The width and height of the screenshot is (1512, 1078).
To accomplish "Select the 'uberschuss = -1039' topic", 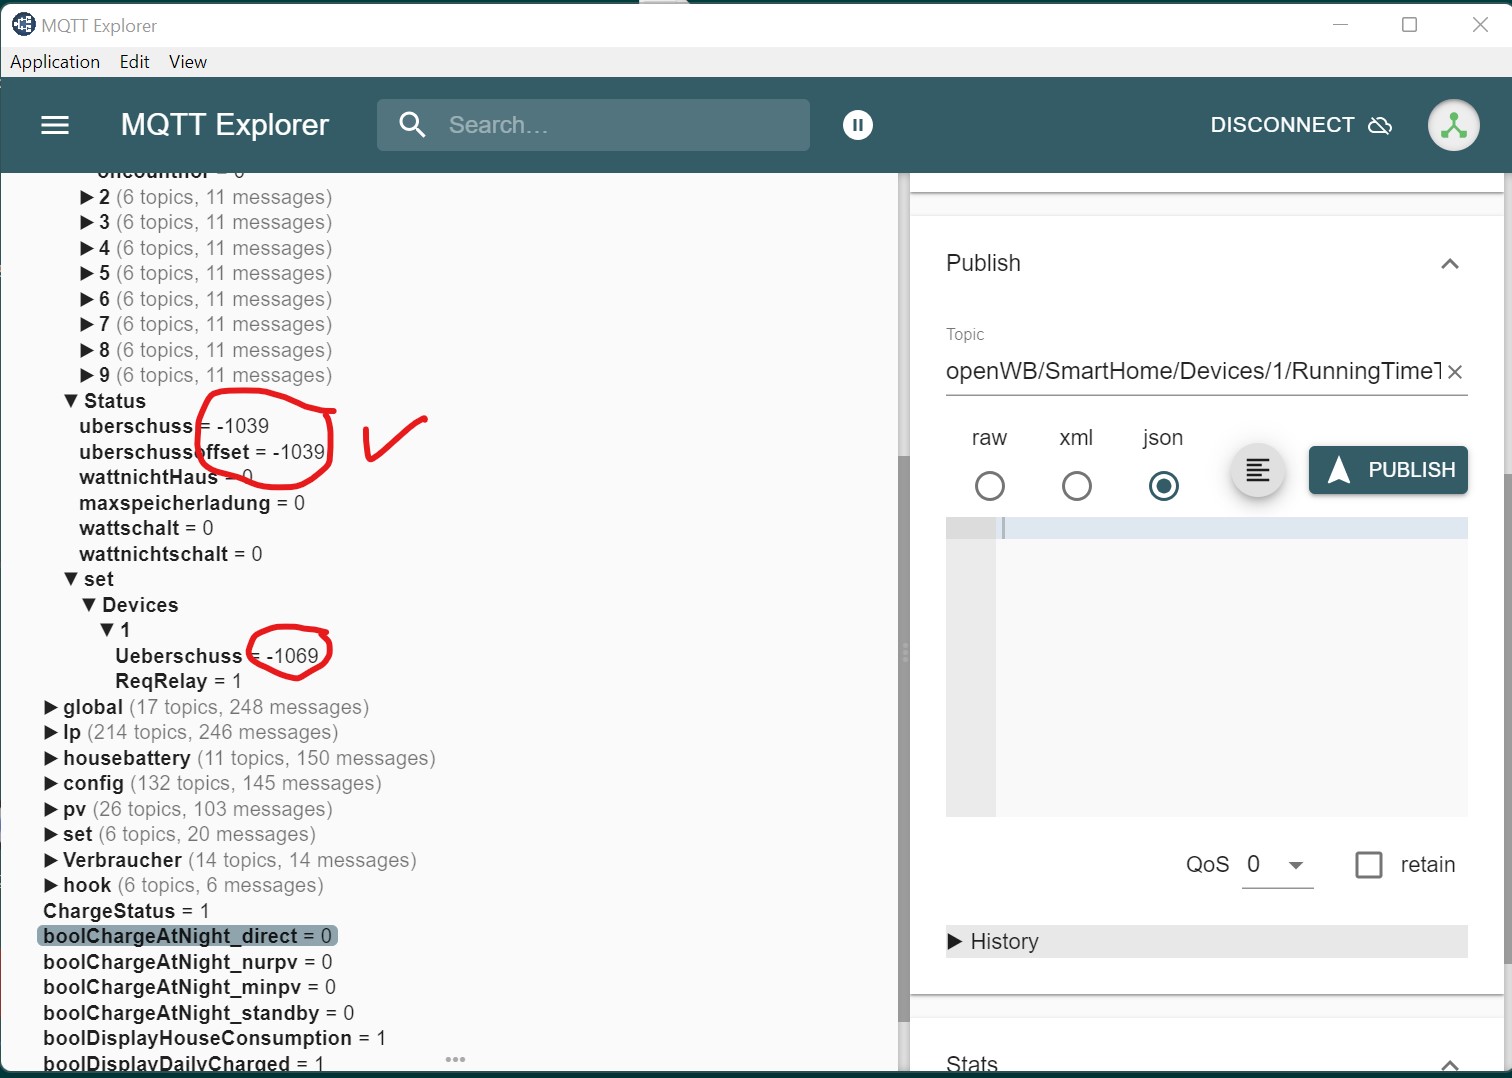I will (x=174, y=426).
